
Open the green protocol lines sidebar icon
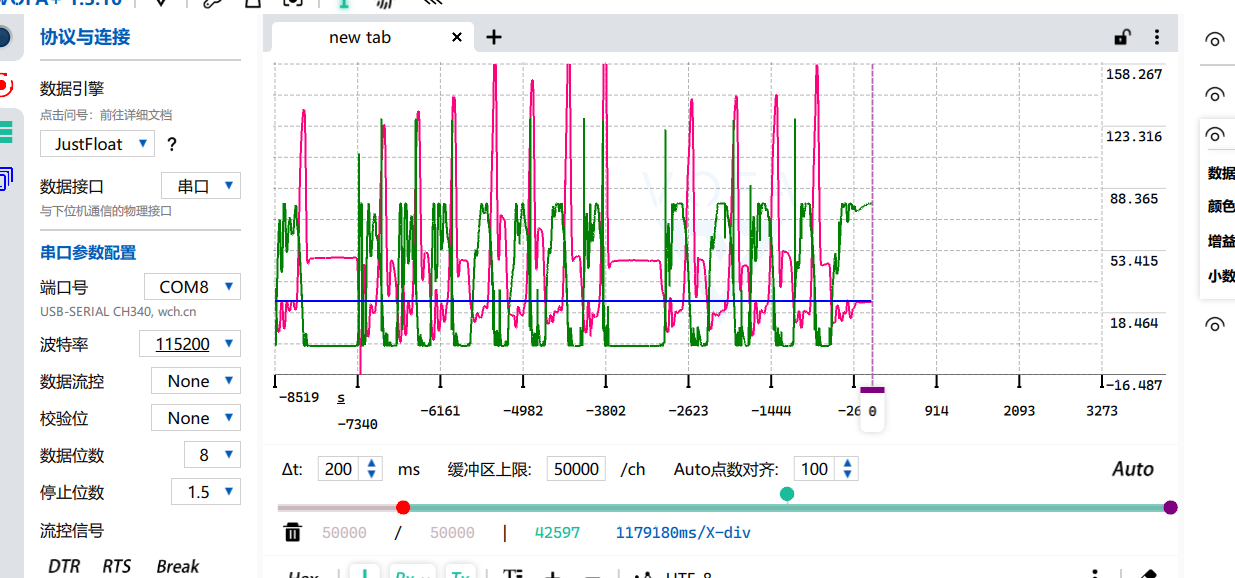pyautogui.click(x=5, y=131)
